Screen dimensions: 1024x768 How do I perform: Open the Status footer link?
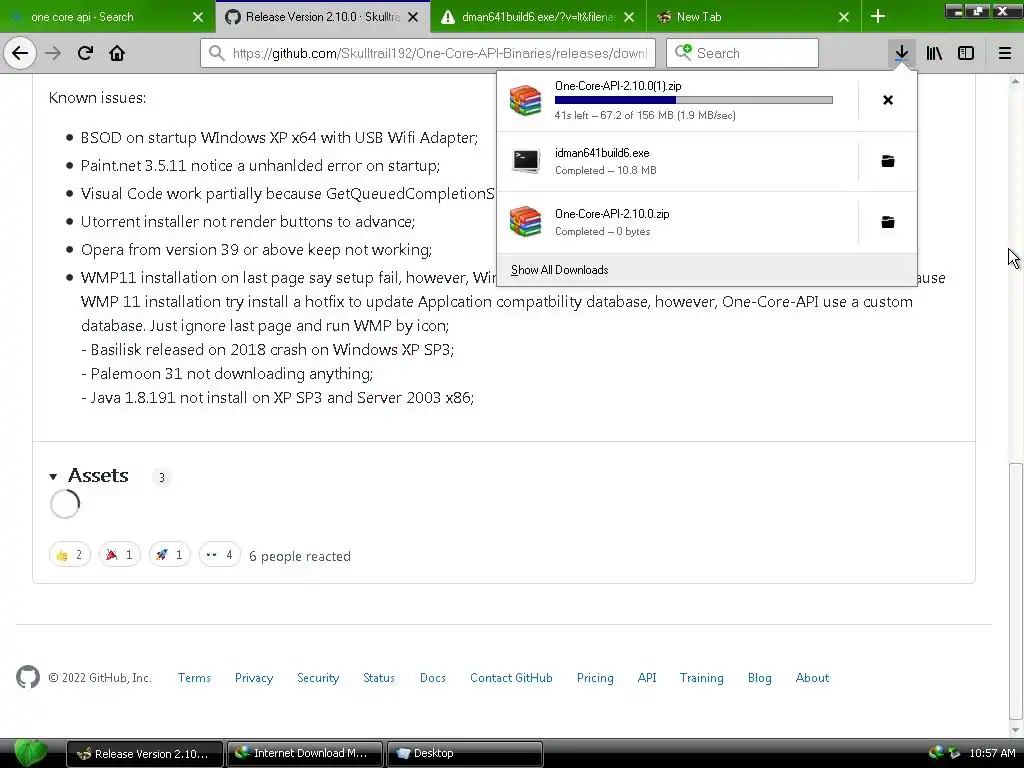(379, 678)
